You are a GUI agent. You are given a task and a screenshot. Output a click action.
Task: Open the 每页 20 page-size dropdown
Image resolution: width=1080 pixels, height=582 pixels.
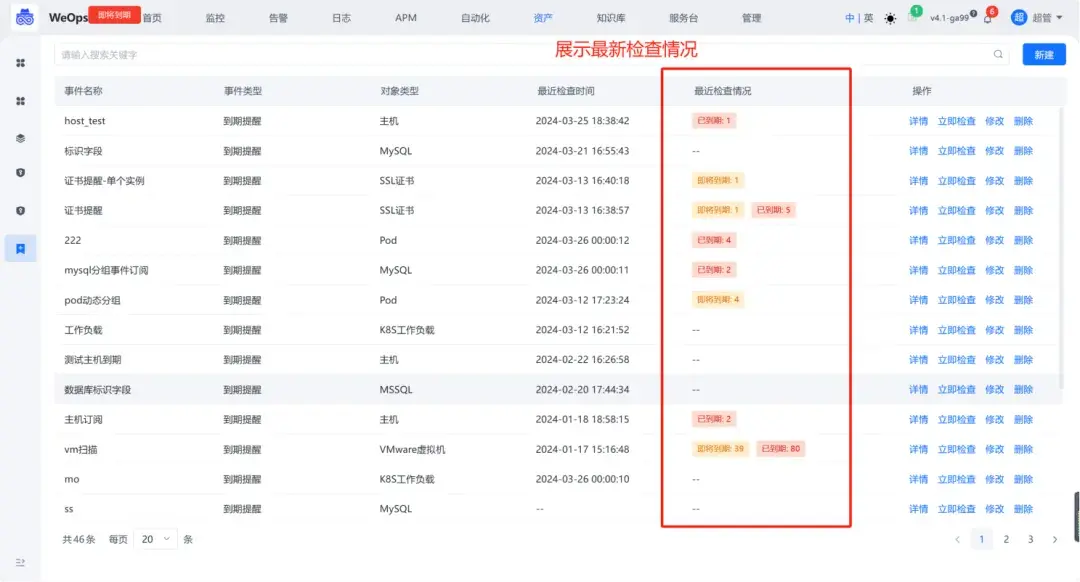point(155,539)
